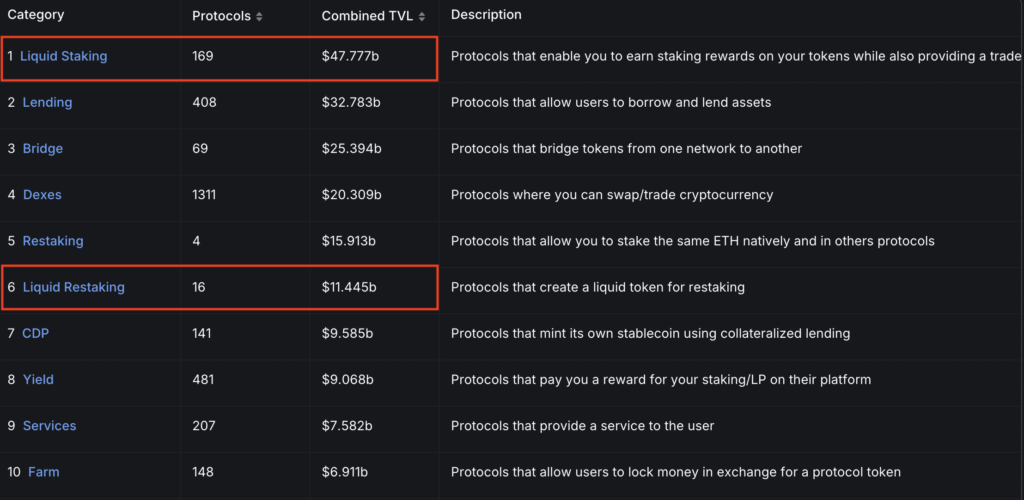The image size is (1024, 500).
Task: Select the Lending description text
Action: (611, 102)
